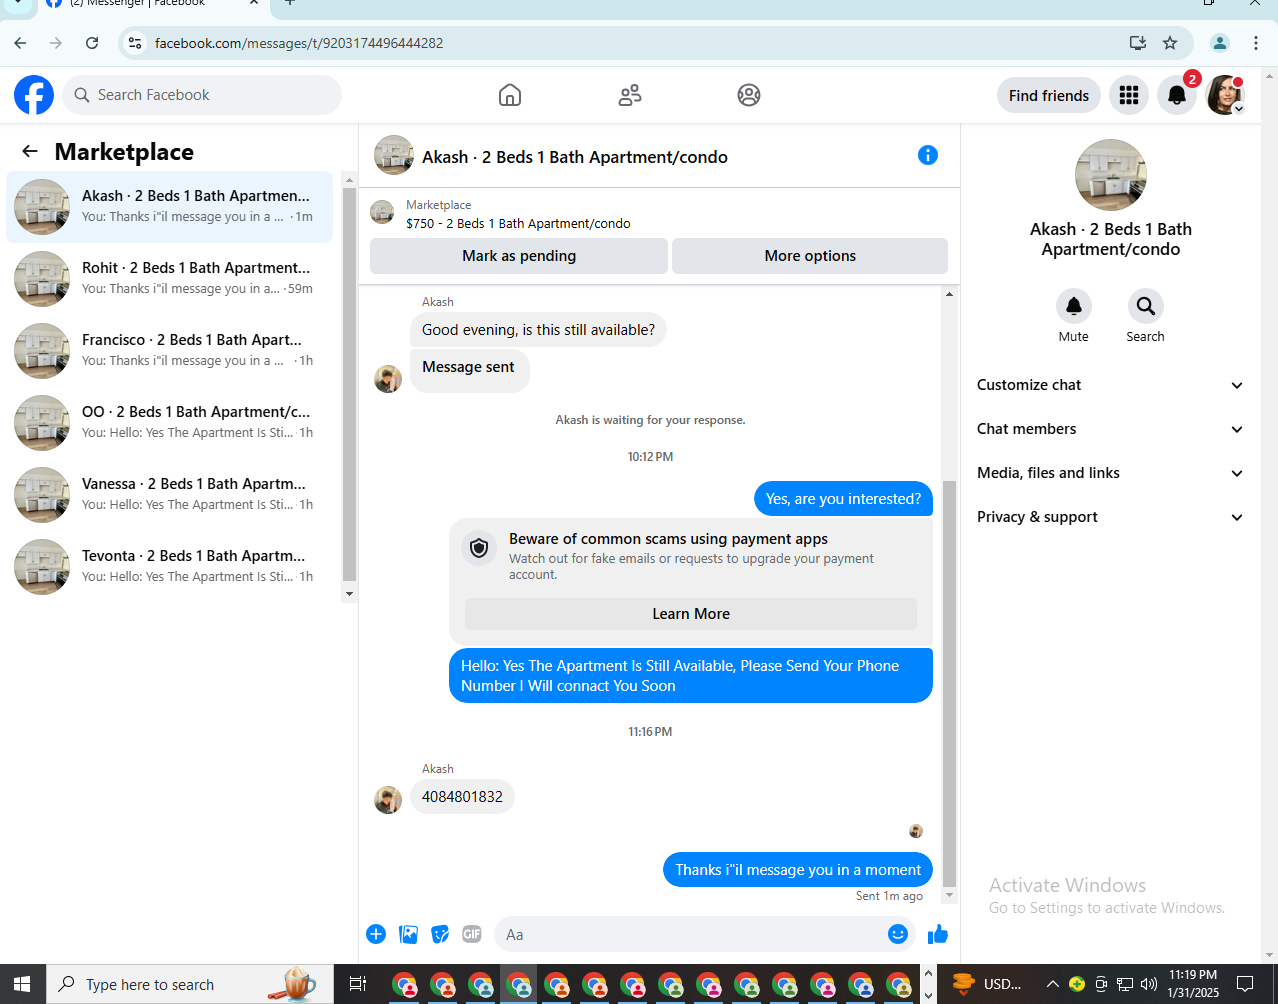
Task: Open the emoji picker in message box
Action: (898, 934)
